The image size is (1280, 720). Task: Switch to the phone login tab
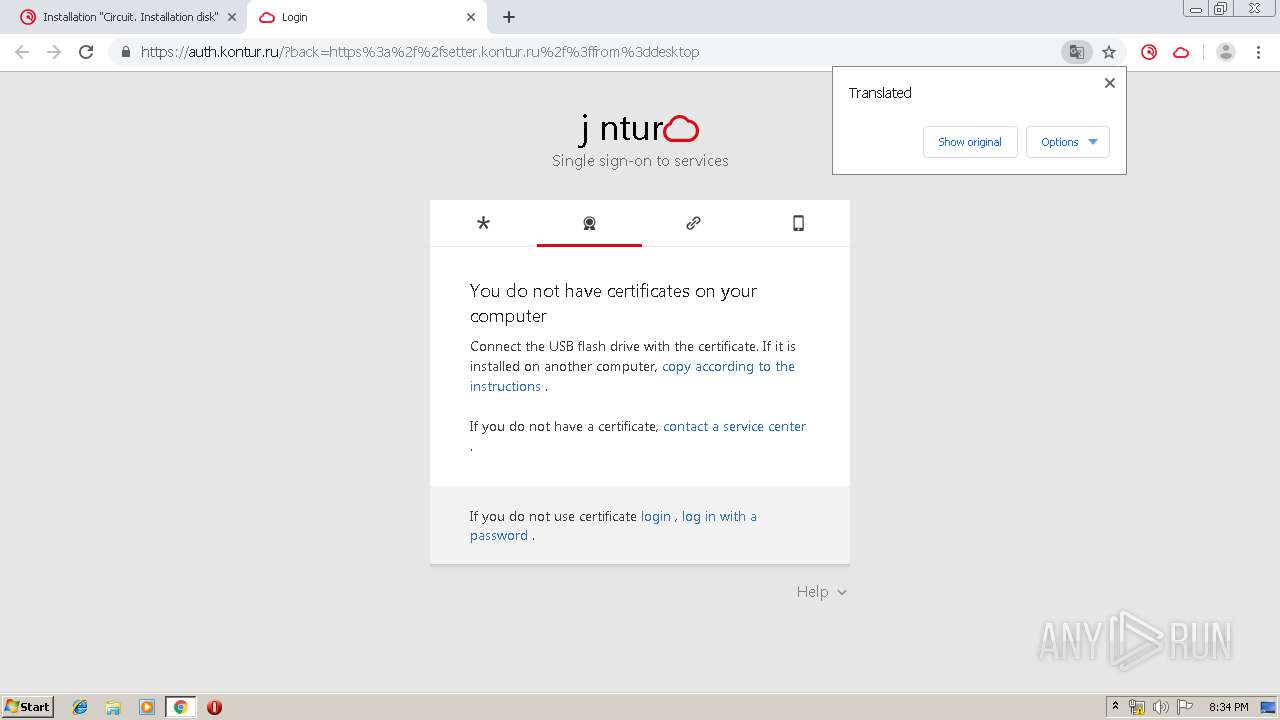[798, 223]
